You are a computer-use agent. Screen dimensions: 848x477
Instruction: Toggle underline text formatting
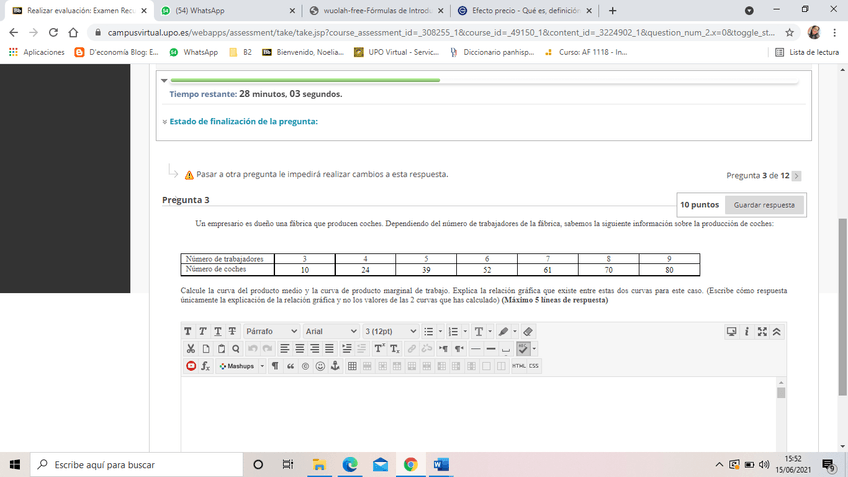coord(217,331)
